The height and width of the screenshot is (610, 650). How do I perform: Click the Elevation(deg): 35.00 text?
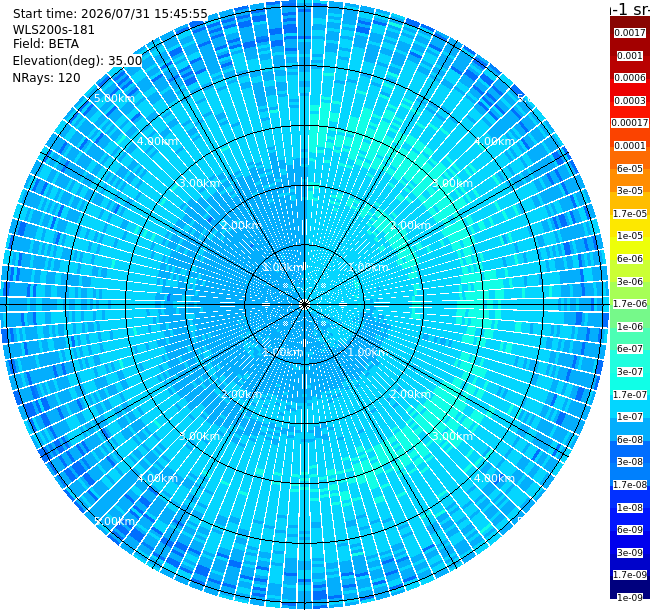(x=77, y=61)
